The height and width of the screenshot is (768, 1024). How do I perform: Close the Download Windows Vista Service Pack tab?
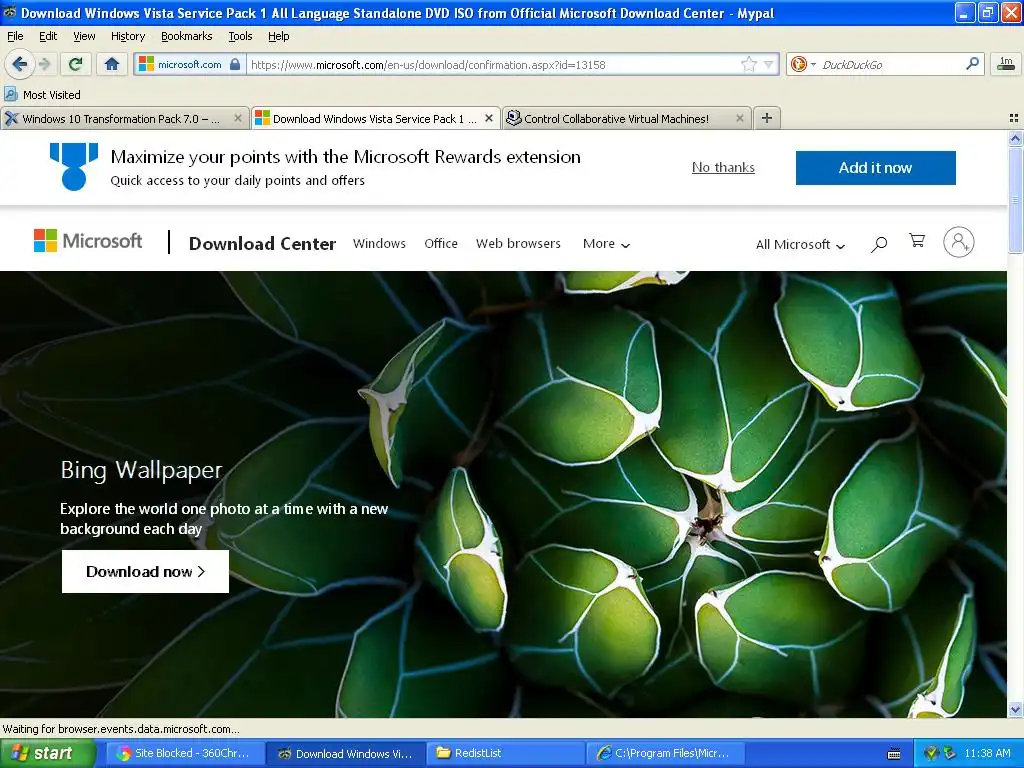coord(488,118)
